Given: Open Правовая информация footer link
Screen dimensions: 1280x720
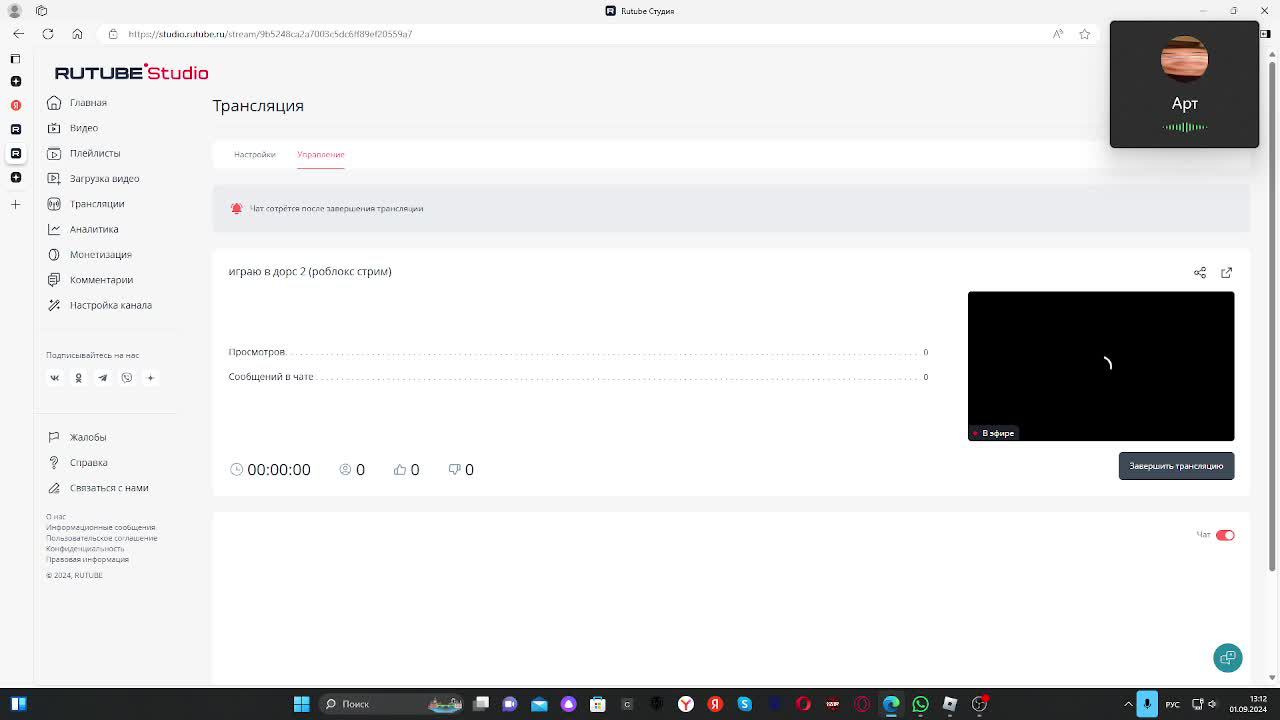Looking at the screenshot, I should pyautogui.click(x=87, y=559).
